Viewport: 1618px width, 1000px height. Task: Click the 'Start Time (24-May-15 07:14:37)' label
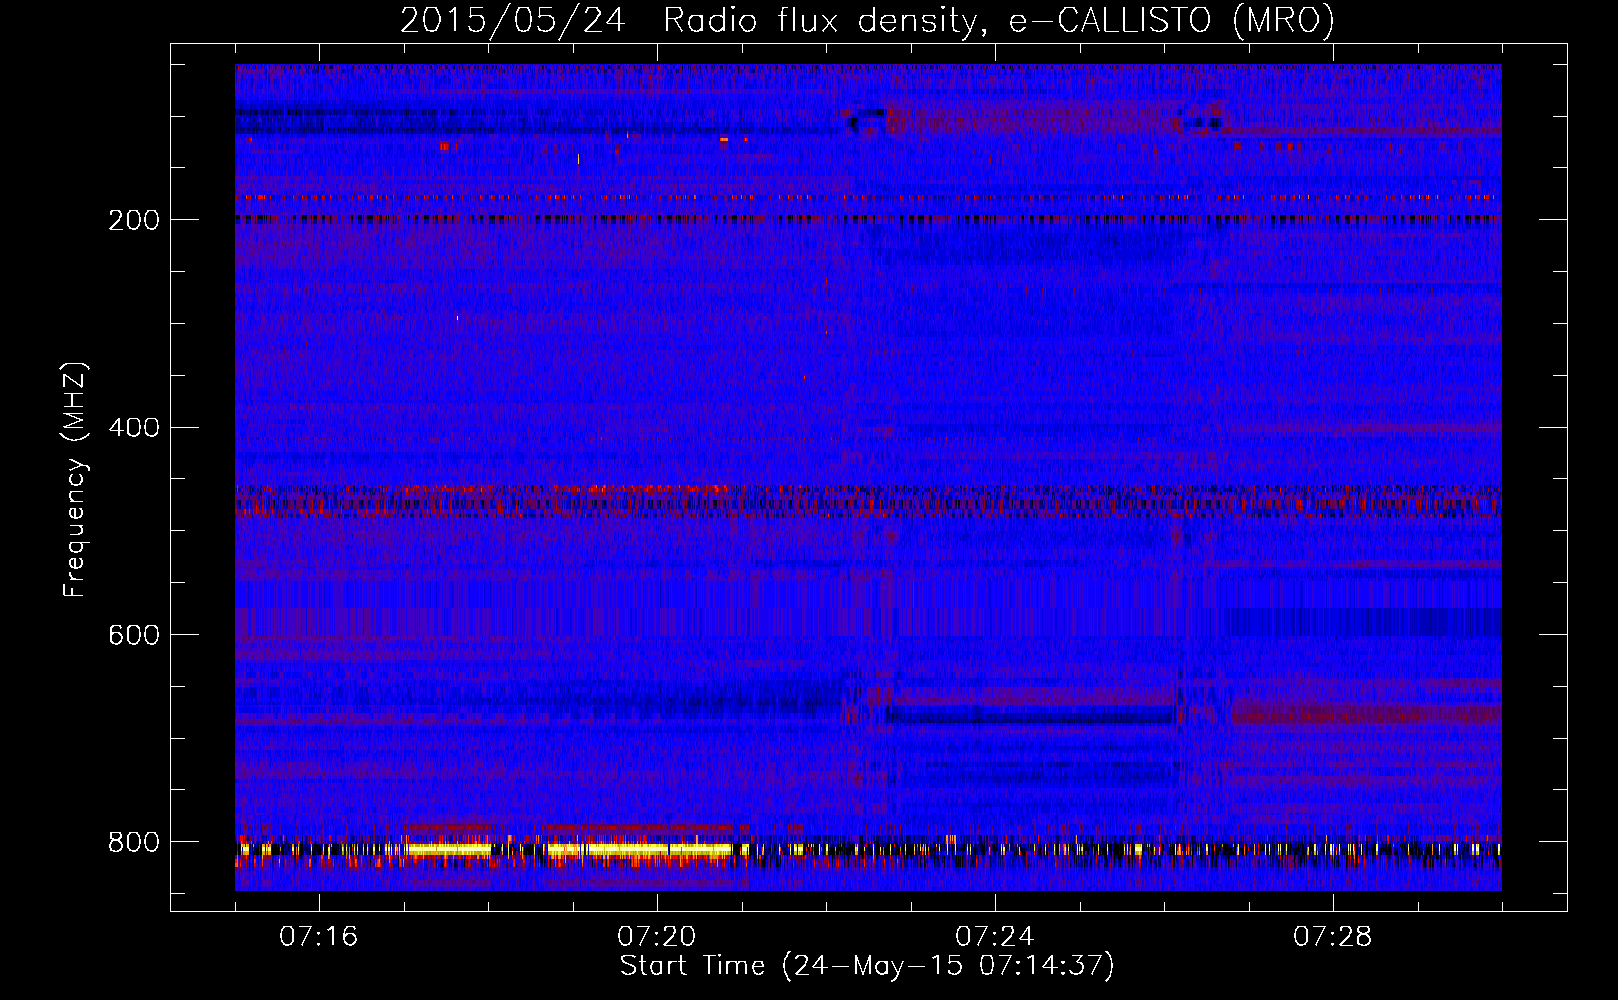point(867,966)
